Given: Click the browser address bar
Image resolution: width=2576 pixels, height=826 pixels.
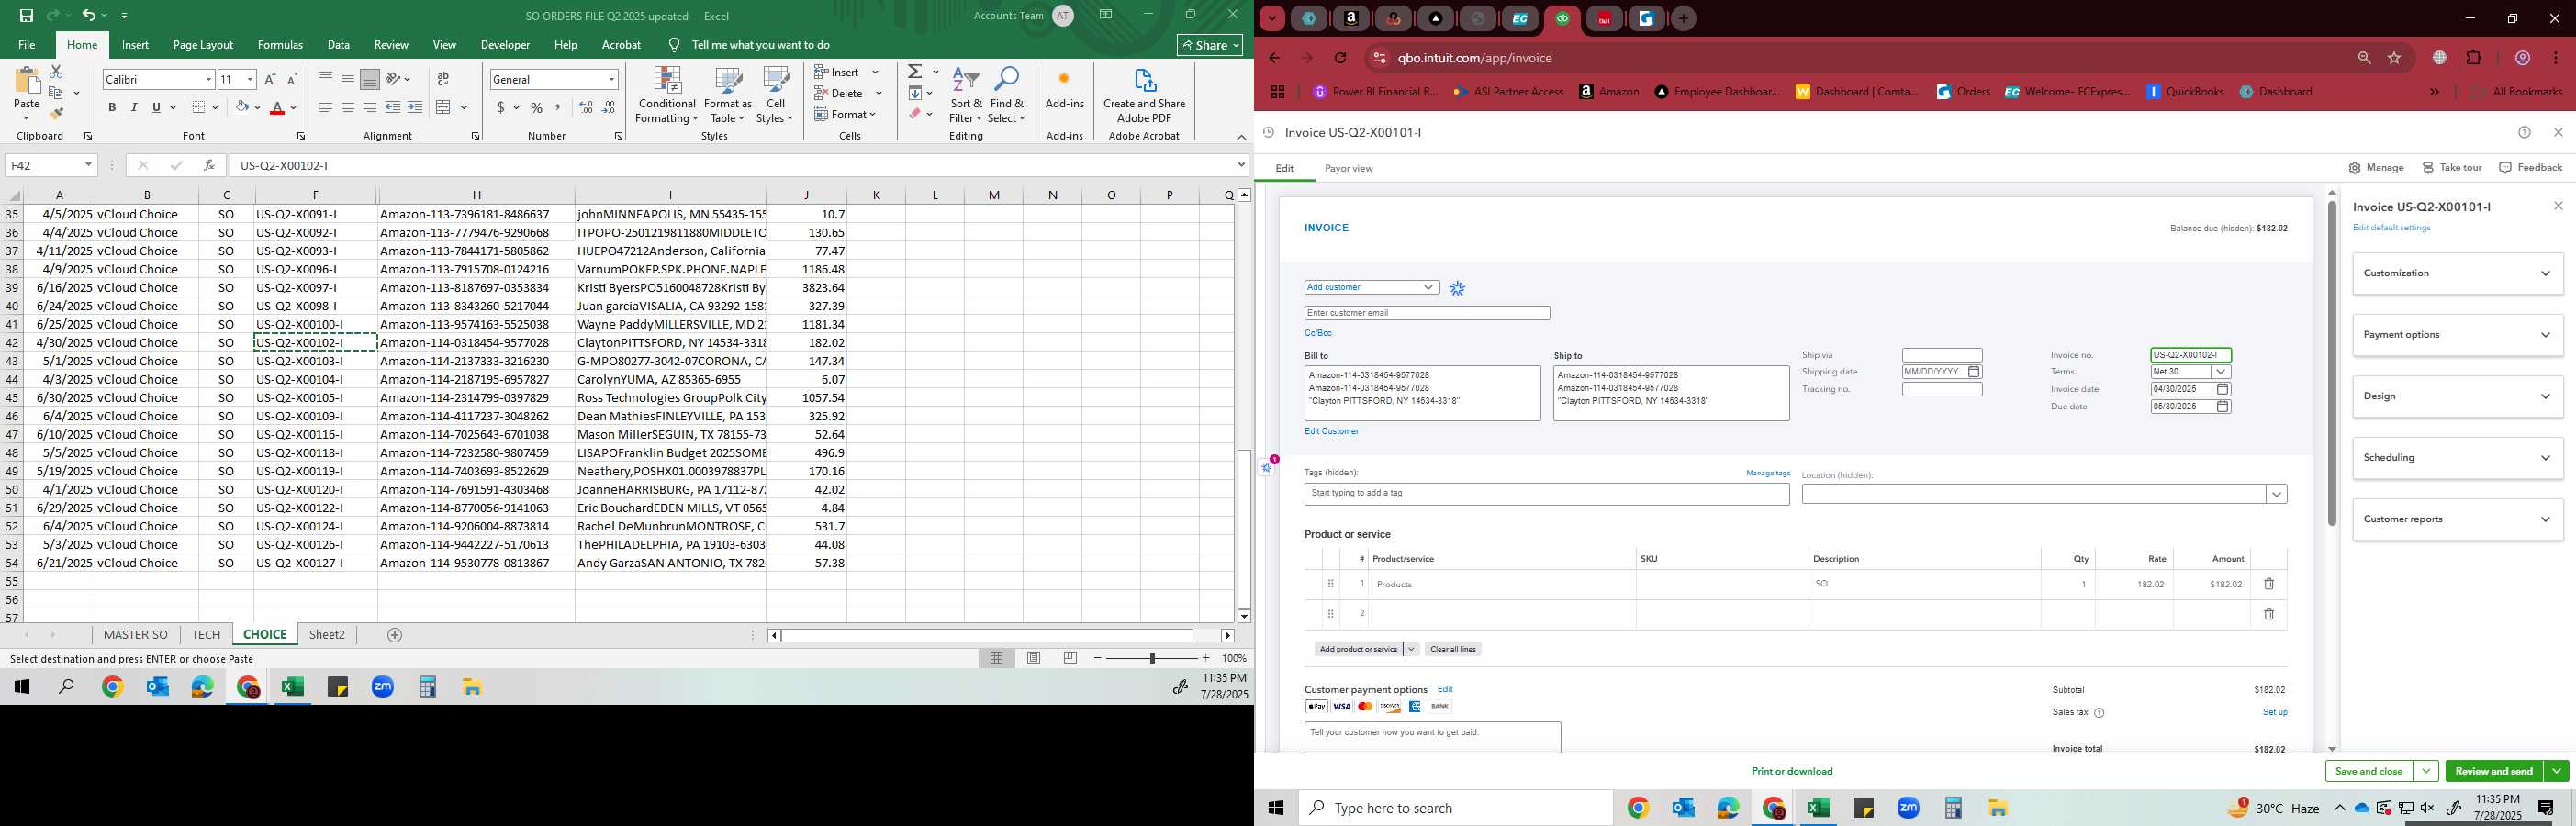Looking at the screenshot, I should point(1860,58).
